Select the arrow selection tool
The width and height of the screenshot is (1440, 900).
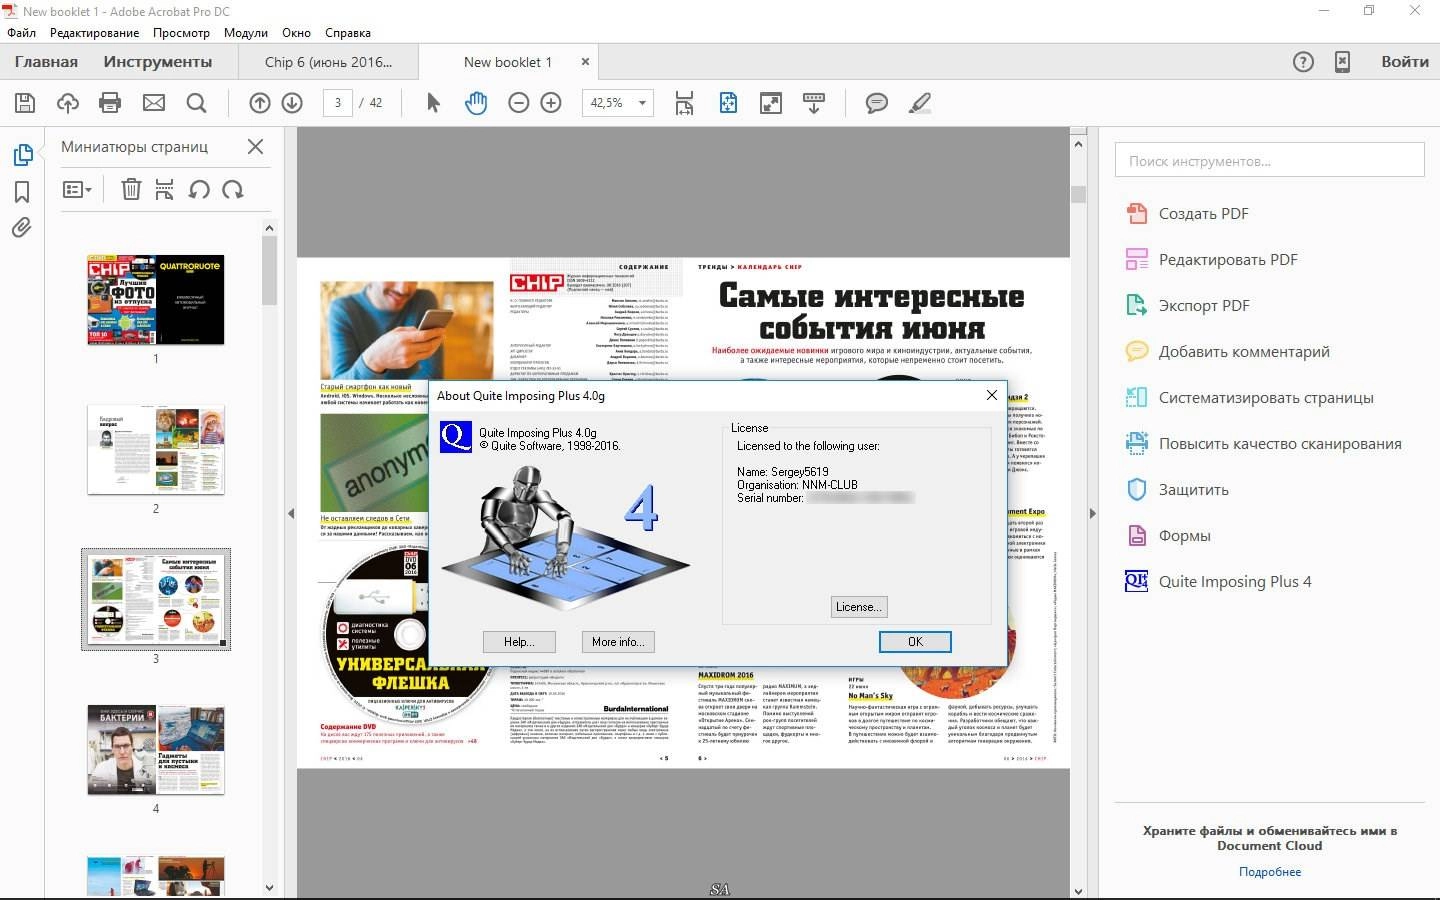433,103
